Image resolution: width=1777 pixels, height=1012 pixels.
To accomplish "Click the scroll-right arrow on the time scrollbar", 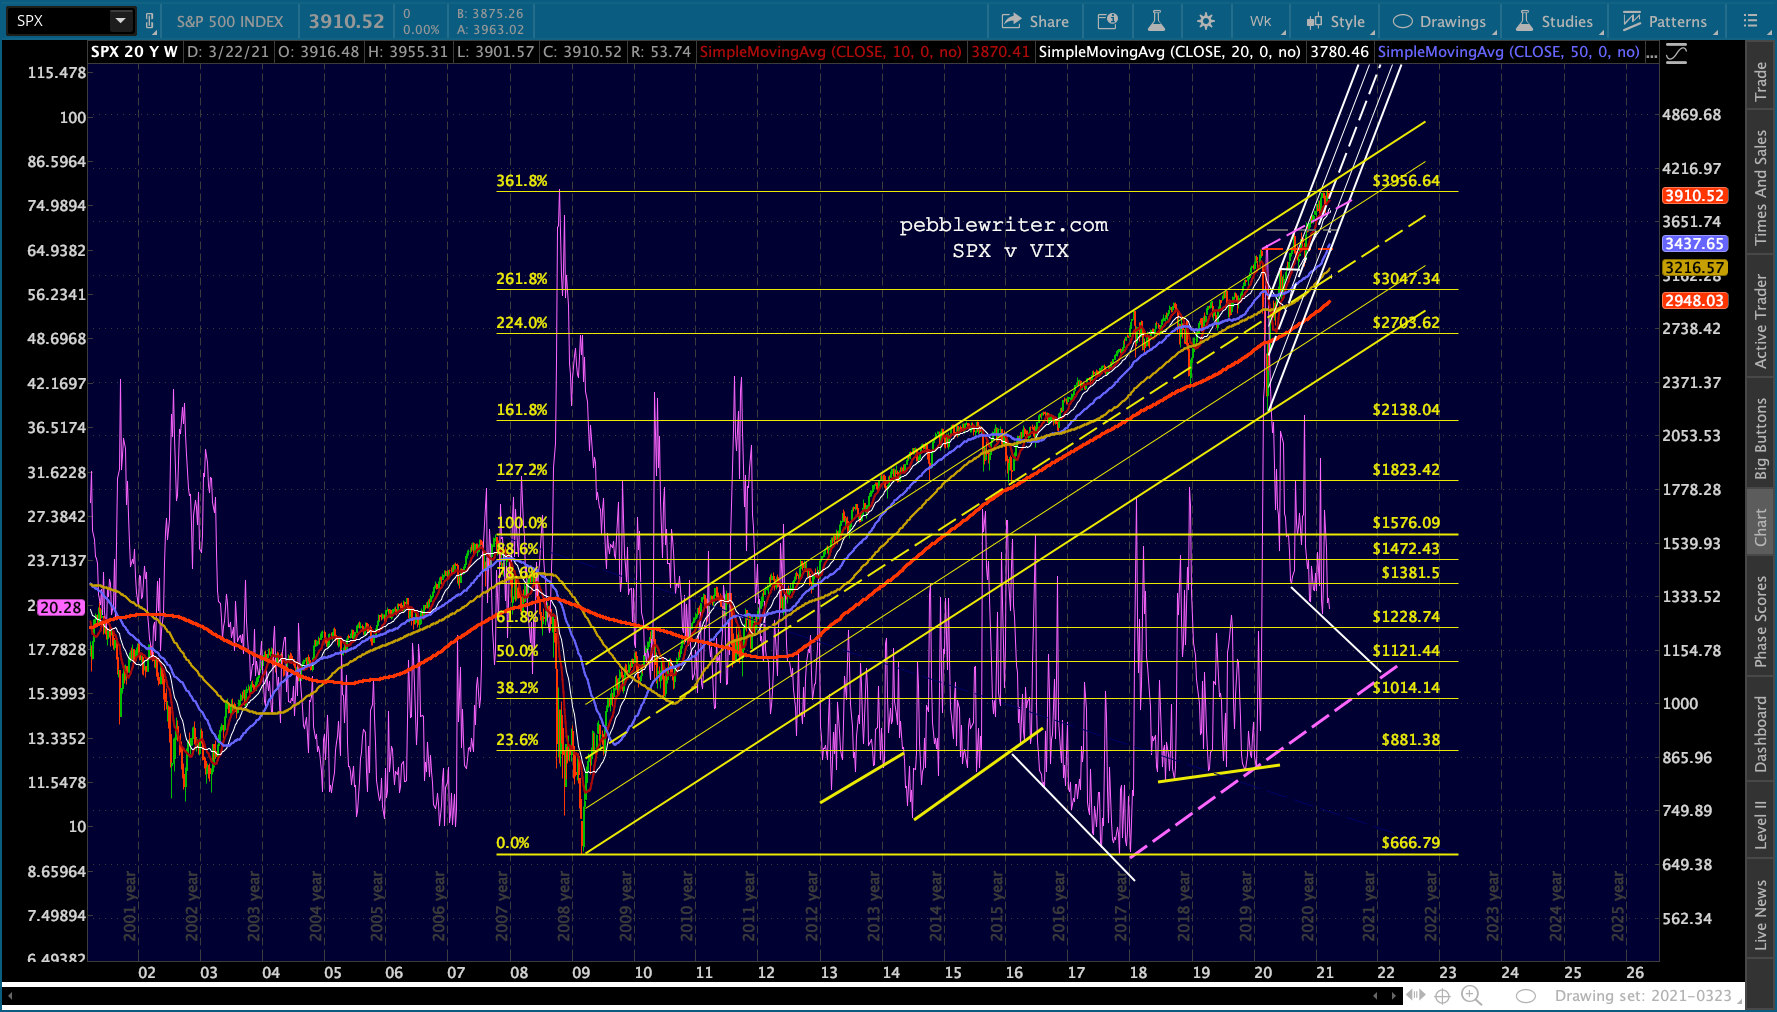I will (x=1396, y=995).
